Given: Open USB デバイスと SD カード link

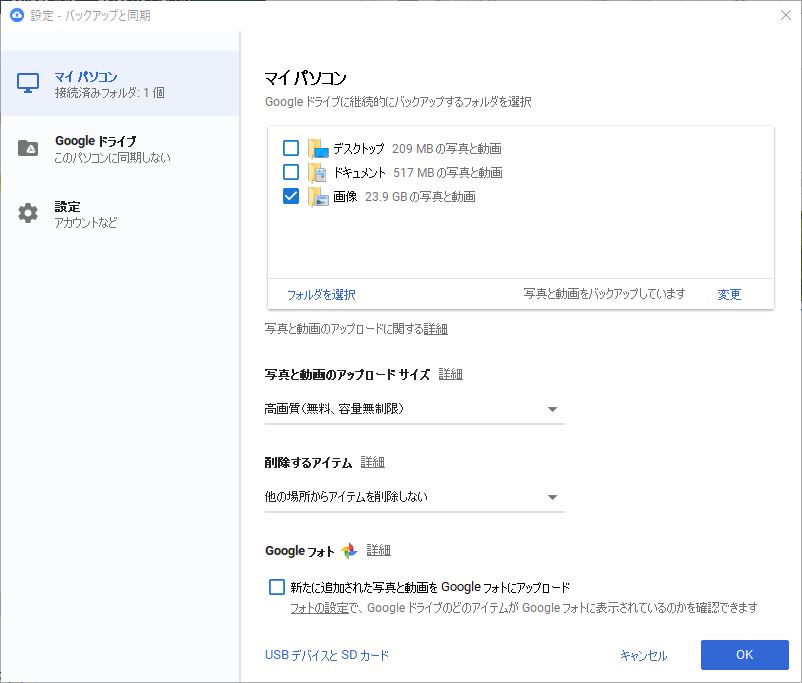Looking at the screenshot, I should pyautogui.click(x=327, y=655).
